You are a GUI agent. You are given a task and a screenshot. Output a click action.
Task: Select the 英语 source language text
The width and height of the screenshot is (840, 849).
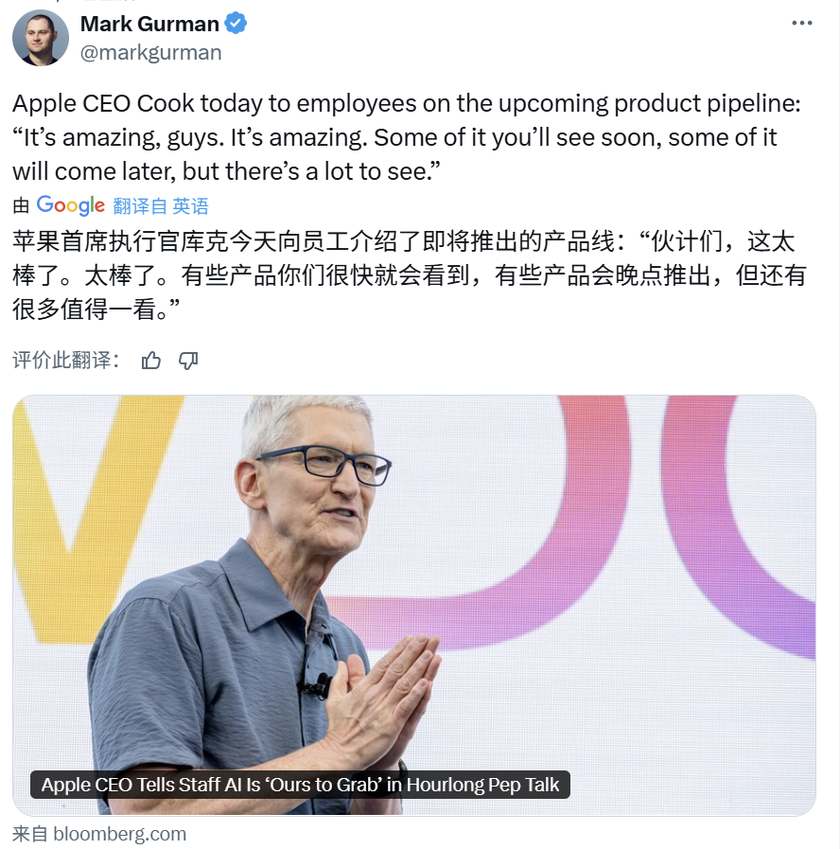190,206
